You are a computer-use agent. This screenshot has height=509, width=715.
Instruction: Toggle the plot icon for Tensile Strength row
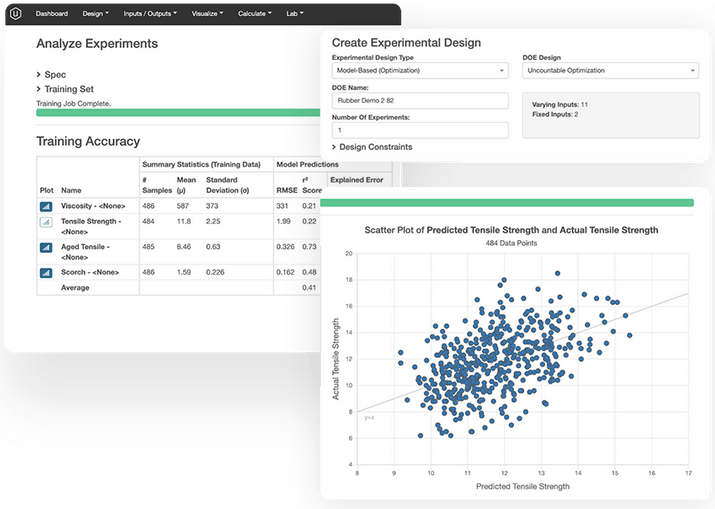(46, 222)
